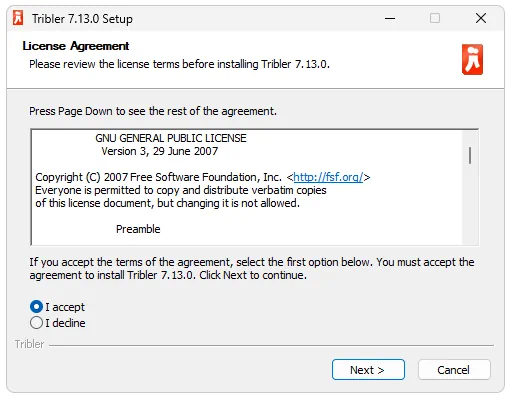Click the Cancel button
This screenshot has width=510, height=398.
tap(454, 370)
